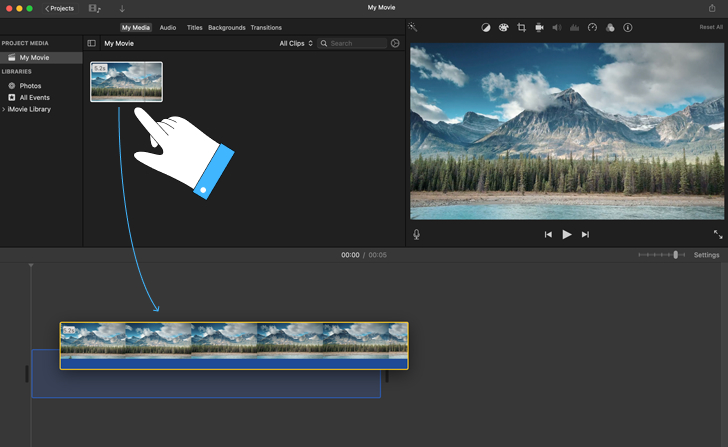Click the magic wand auto-enhance icon

tap(412, 27)
